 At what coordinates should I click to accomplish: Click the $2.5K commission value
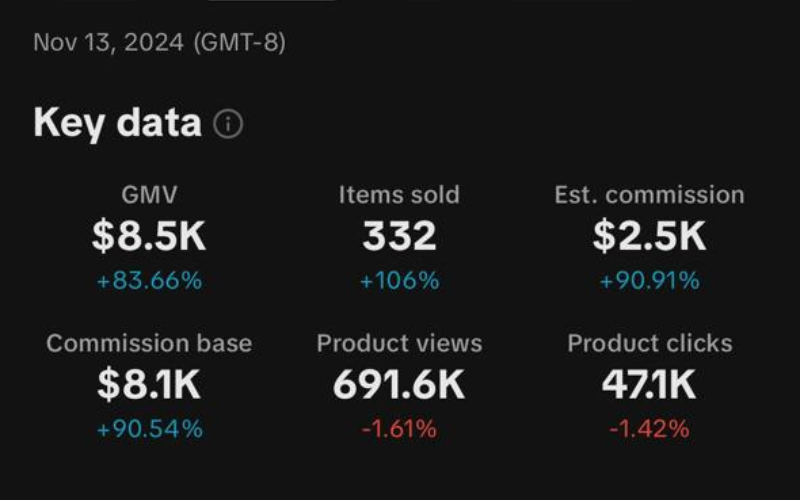point(649,237)
